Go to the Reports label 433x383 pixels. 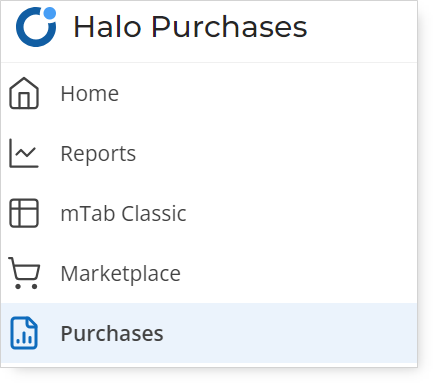[98, 154]
